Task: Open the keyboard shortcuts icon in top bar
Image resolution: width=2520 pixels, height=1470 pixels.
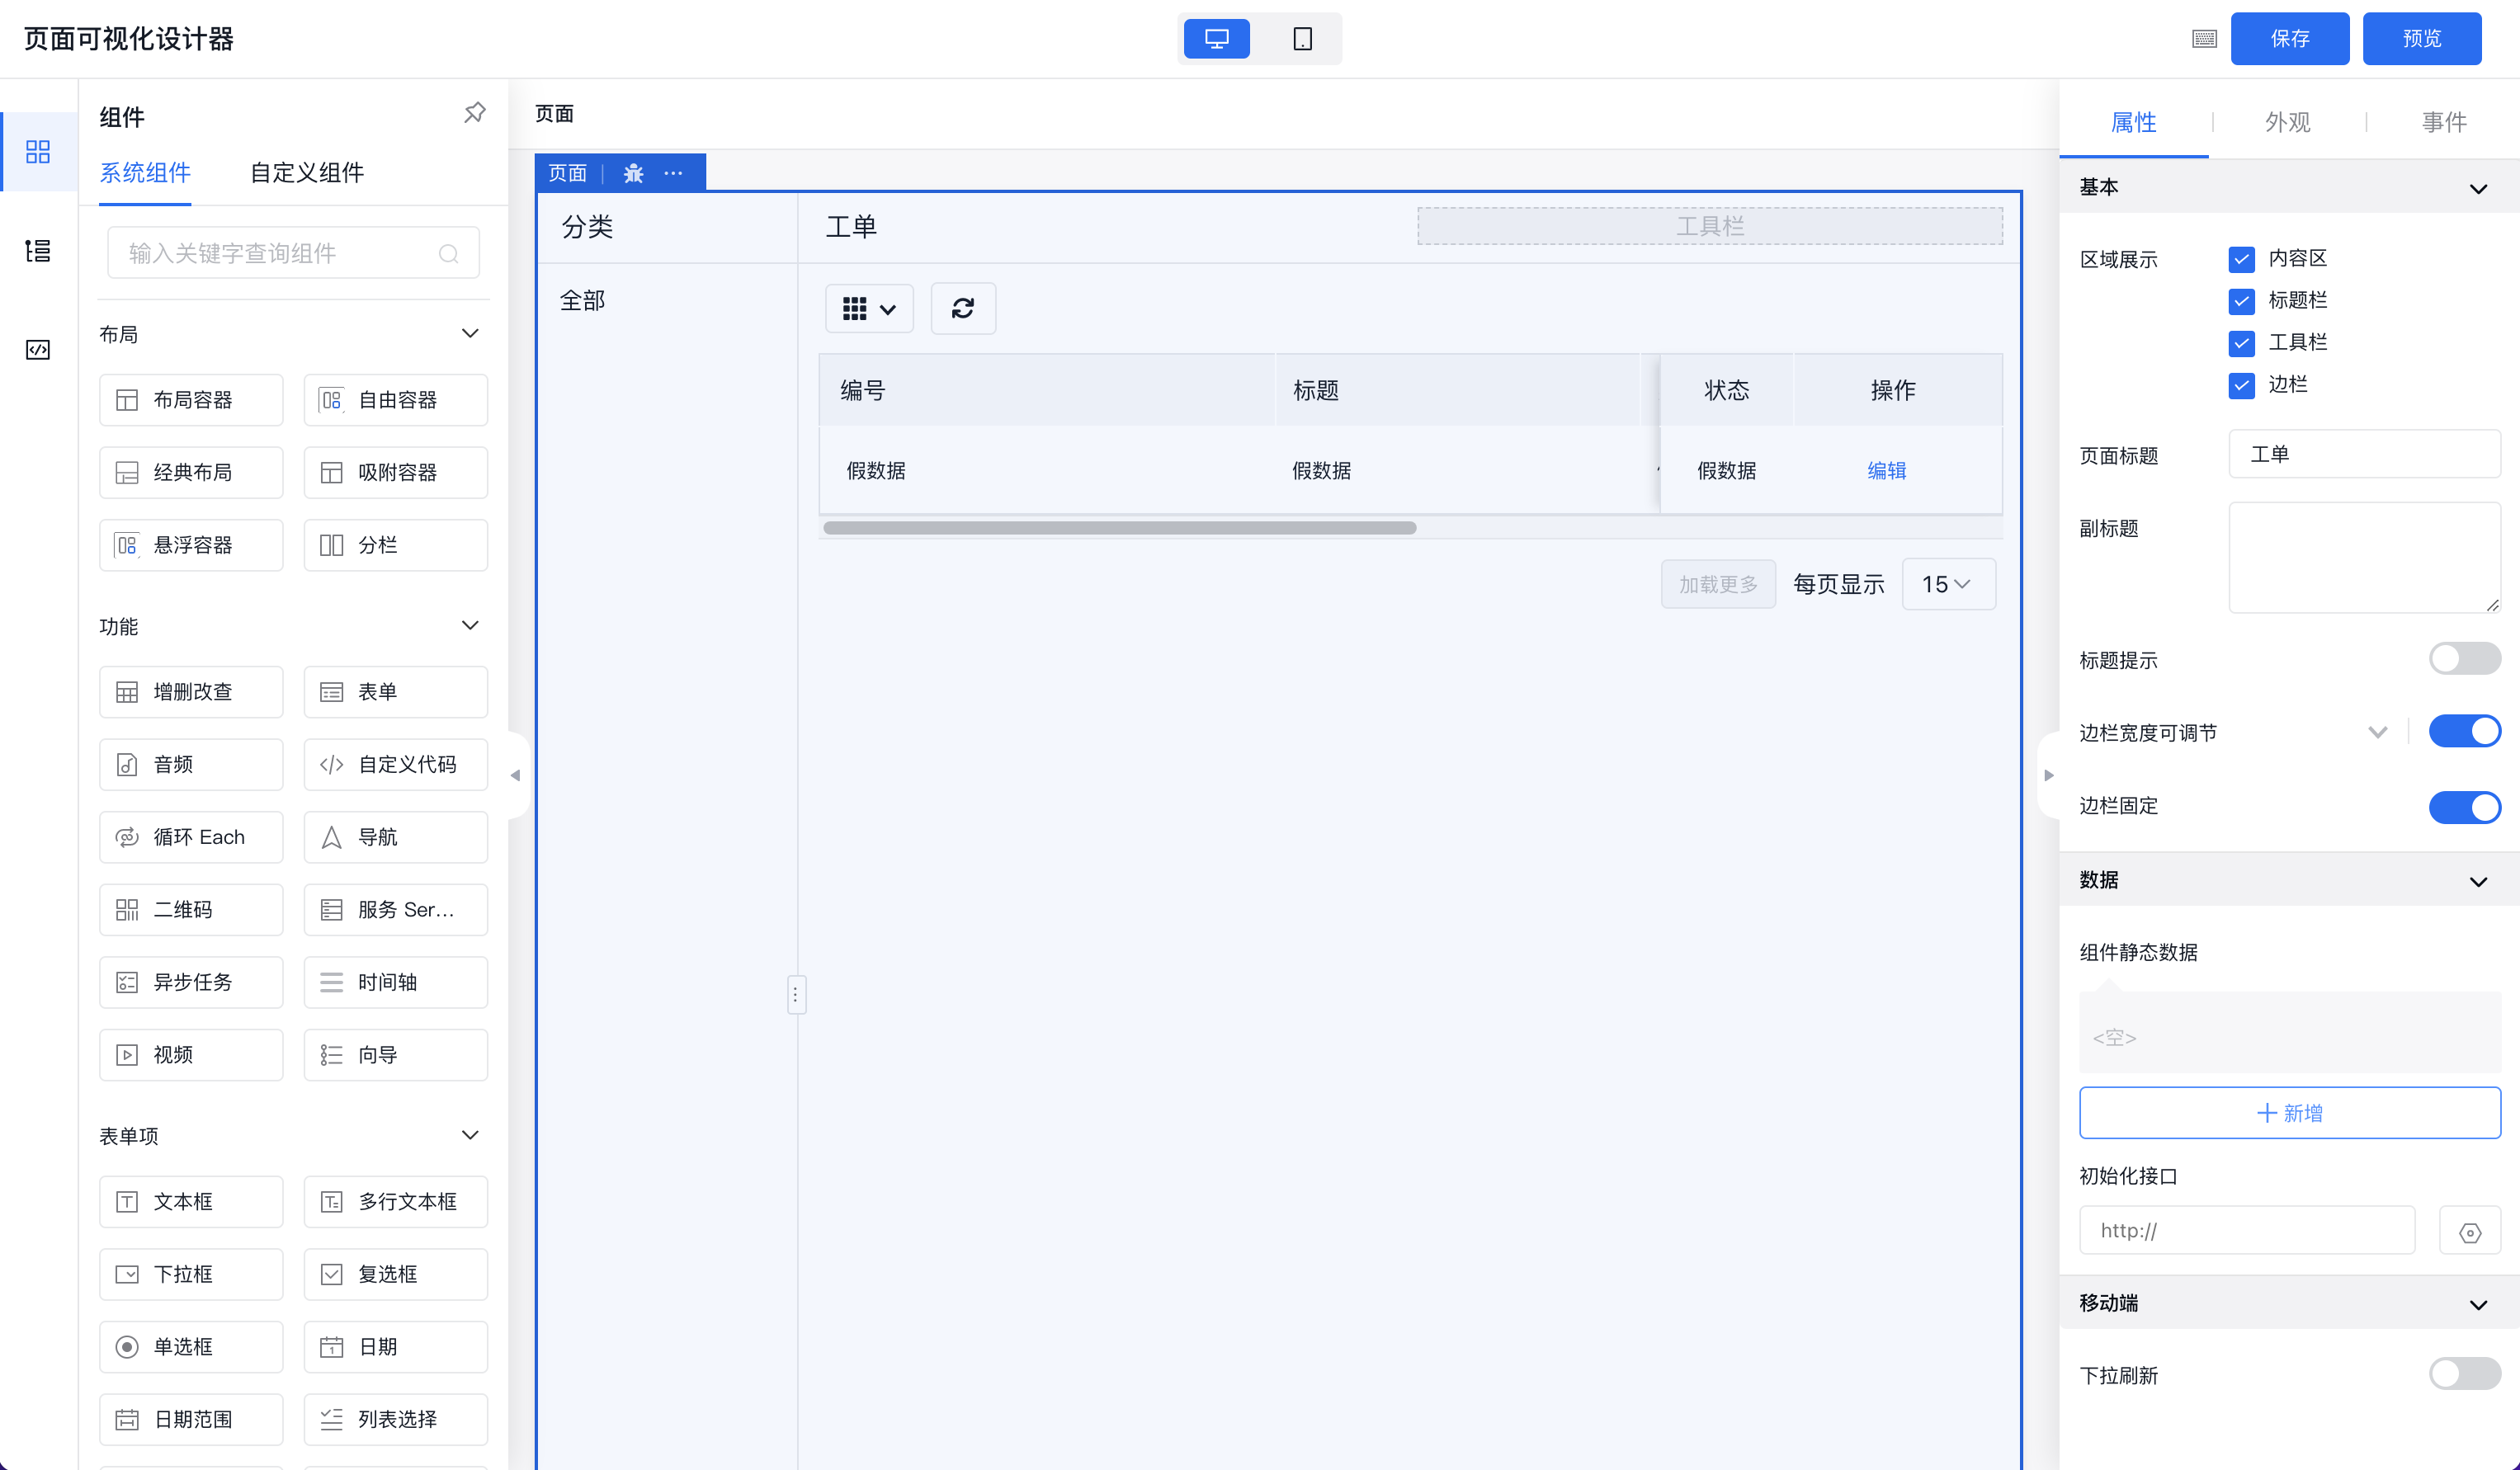Action: (x=2203, y=39)
